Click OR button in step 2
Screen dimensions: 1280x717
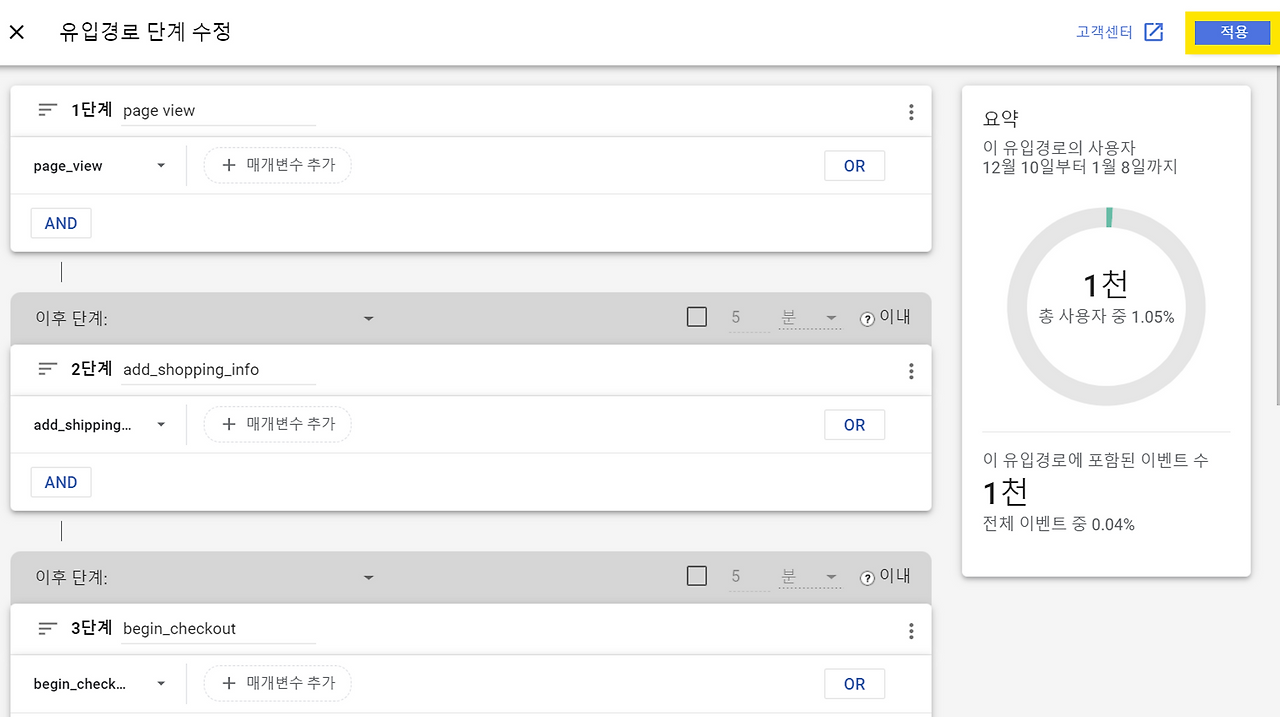854,425
